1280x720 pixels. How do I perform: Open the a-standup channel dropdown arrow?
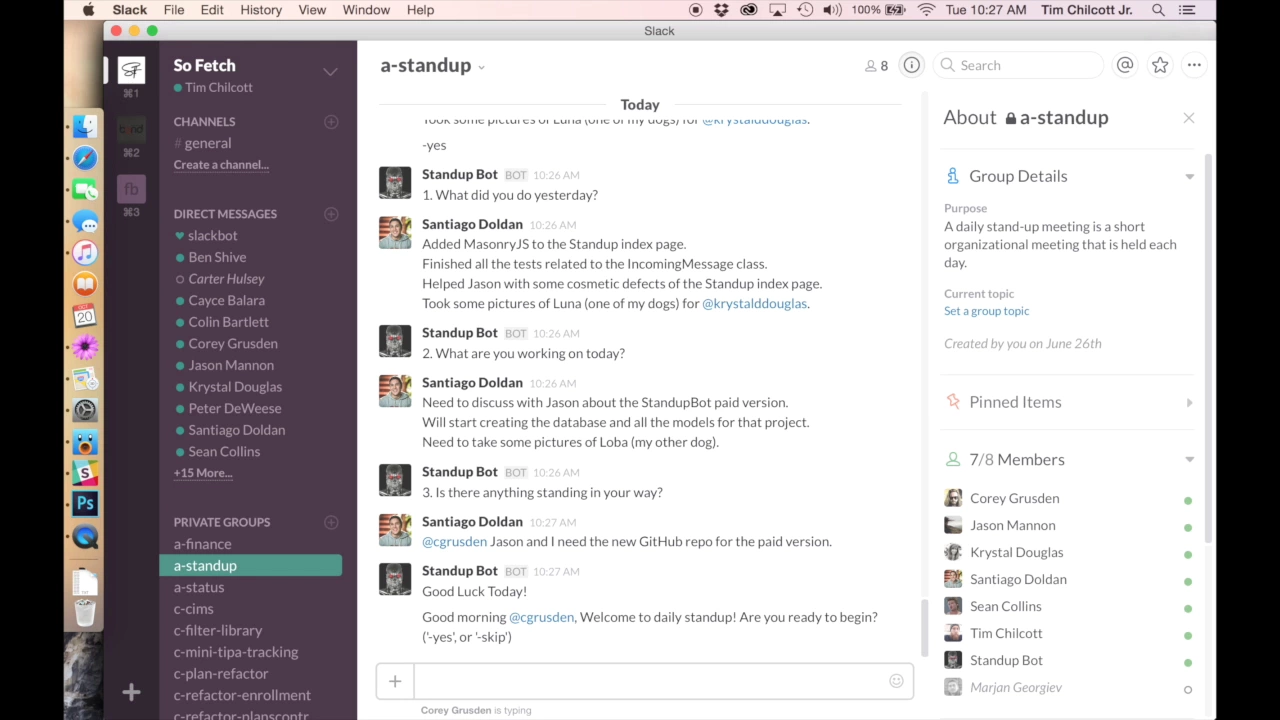point(481,68)
